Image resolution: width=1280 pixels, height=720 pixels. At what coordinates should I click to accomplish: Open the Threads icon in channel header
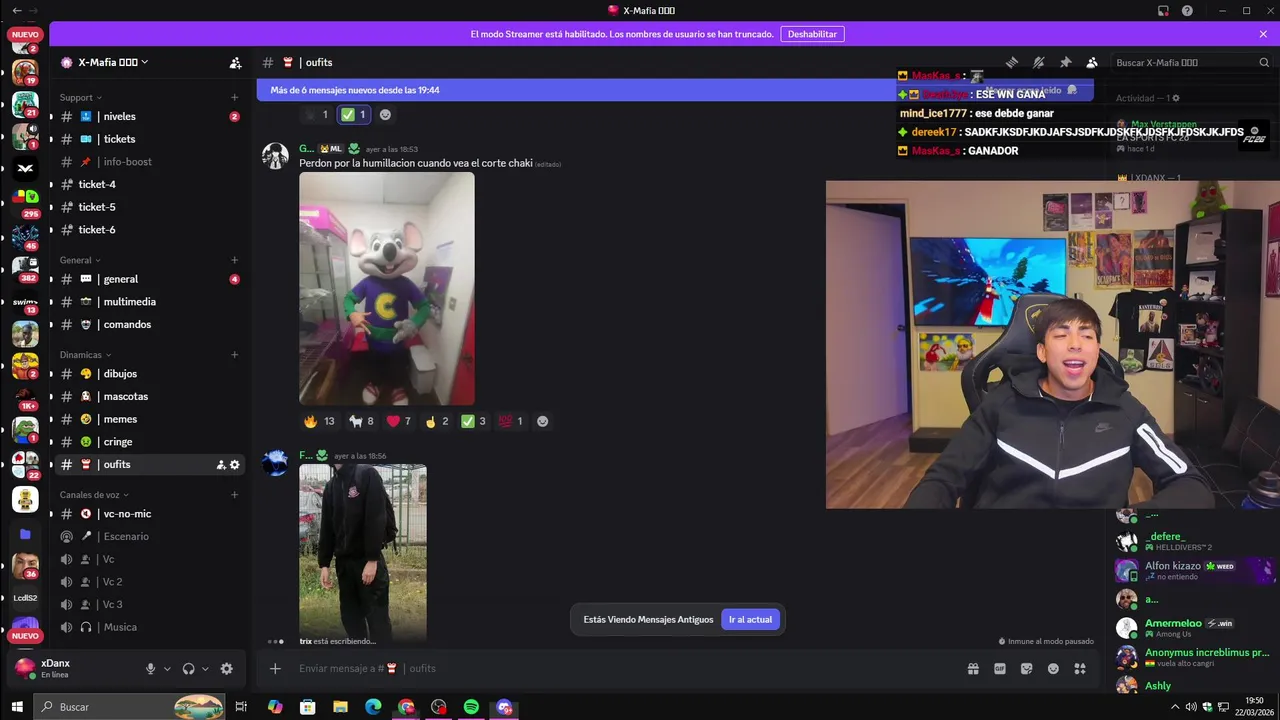[1012, 62]
